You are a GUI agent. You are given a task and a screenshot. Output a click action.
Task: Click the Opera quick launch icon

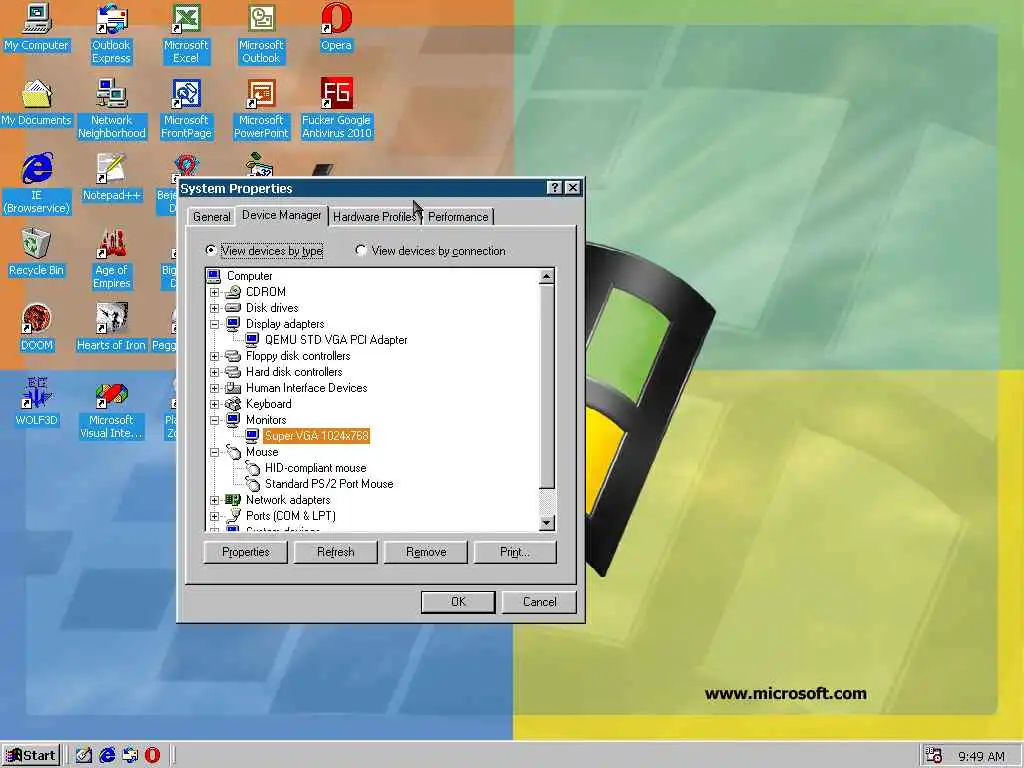152,756
